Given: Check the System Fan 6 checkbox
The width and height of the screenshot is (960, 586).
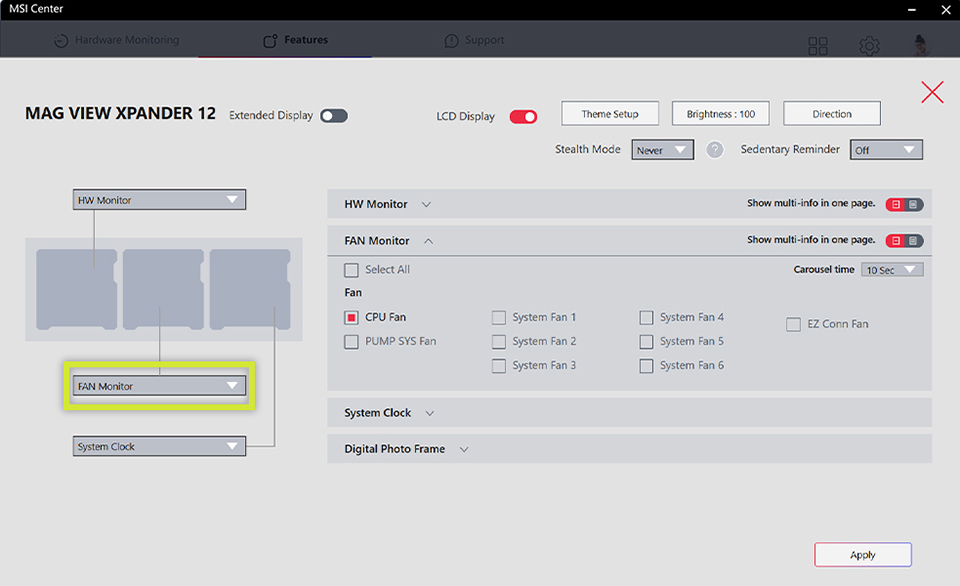Looking at the screenshot, I should click(646, 366).
